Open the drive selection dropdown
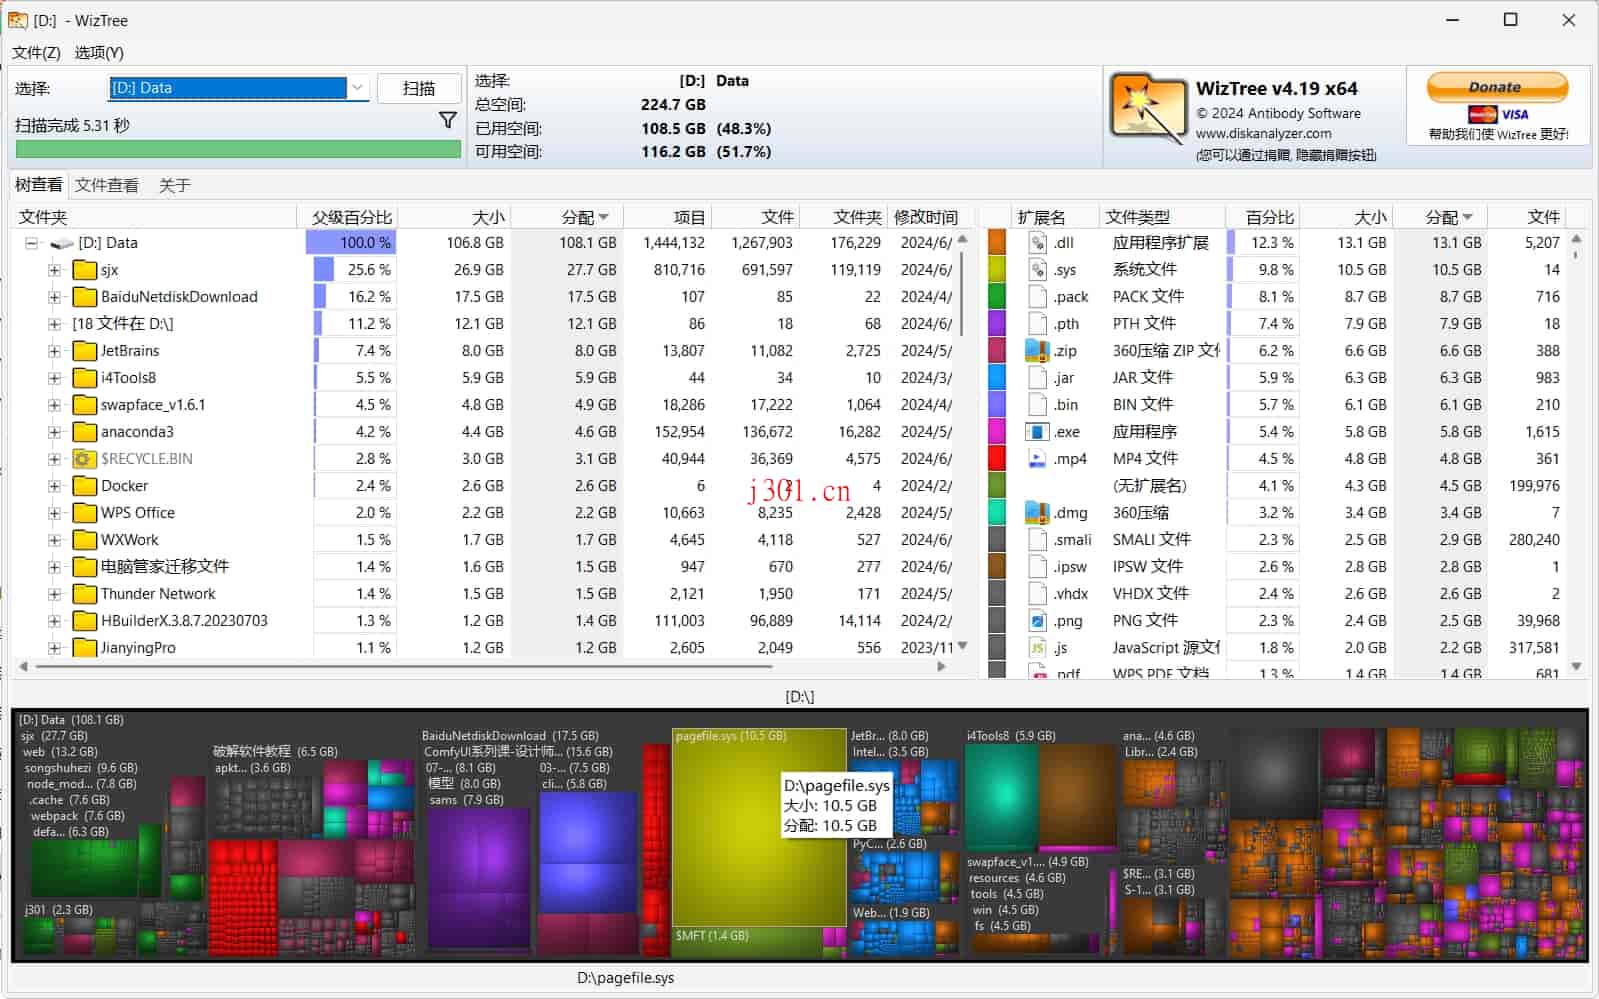The image size is (1599, 999). [x=357, y=88]
